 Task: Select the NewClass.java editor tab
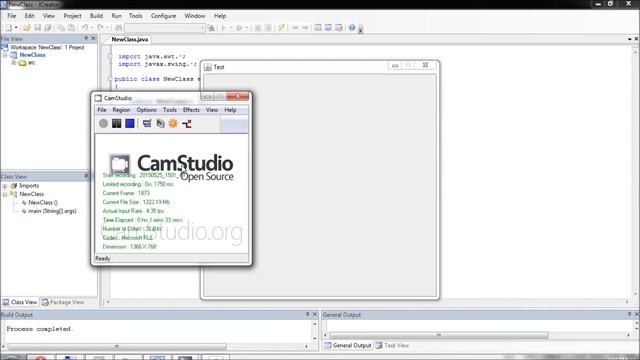(130, 39)
